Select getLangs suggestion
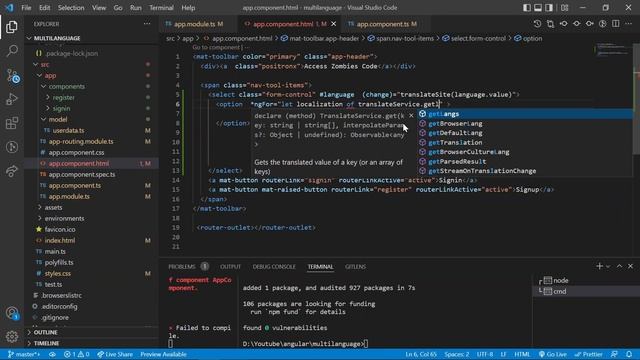The width and height of the screenshot is (640, 360). (525, 114)
